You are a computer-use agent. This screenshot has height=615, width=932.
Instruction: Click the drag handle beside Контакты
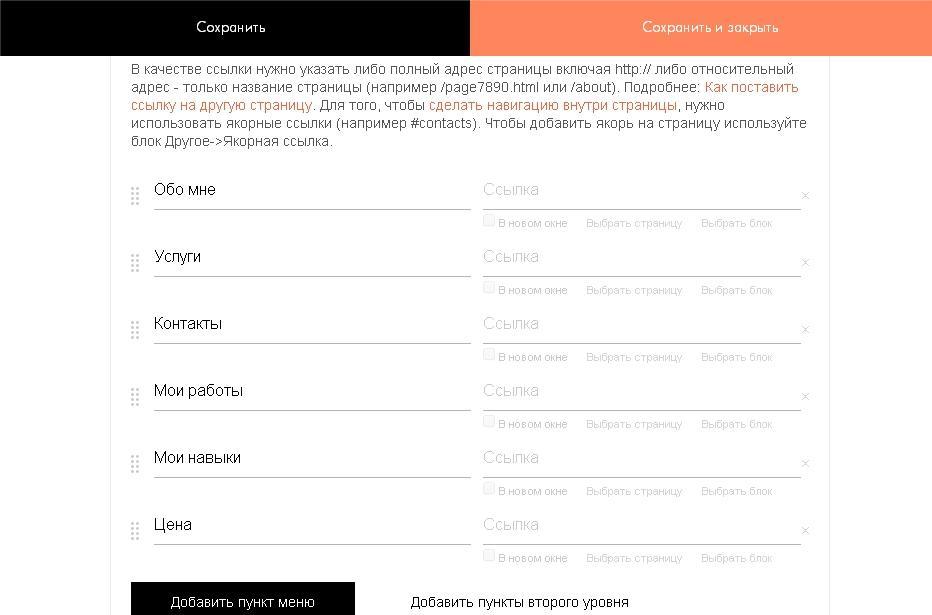point(135,330)
